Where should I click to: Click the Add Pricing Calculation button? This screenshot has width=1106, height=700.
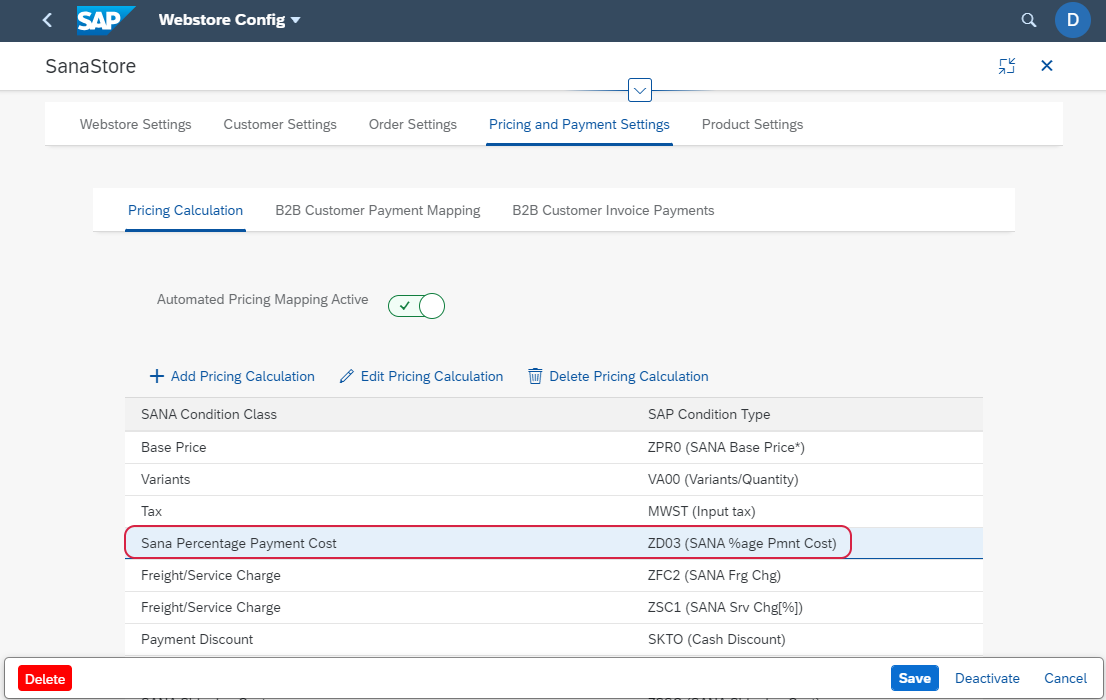pyautogui.click(x=232, y=376)
